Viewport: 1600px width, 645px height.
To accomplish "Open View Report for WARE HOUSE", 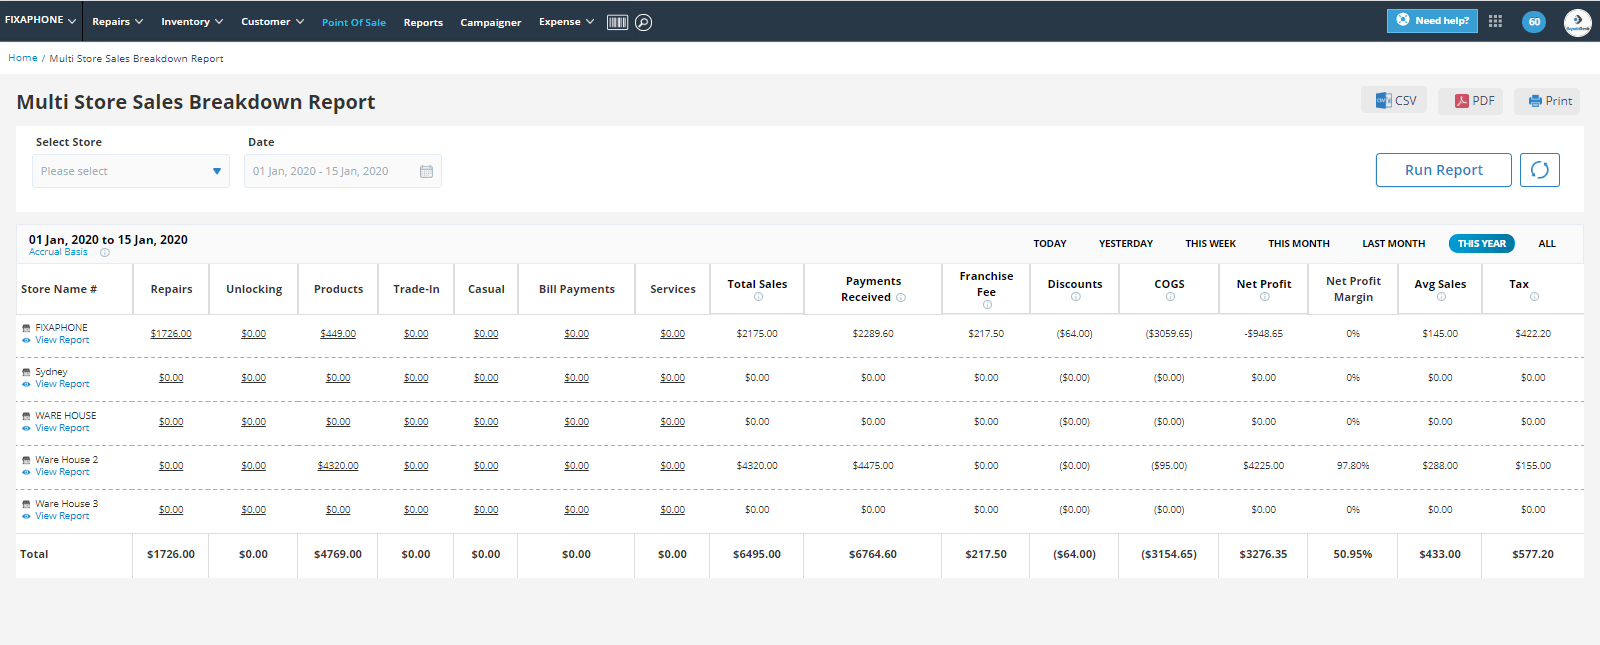I will click(62, 428).
